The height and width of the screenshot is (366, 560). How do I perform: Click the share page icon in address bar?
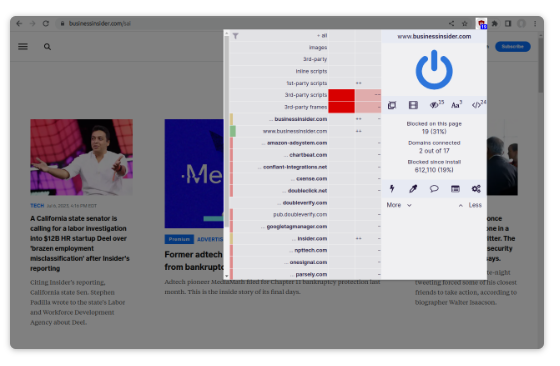[x=451, y=24]
